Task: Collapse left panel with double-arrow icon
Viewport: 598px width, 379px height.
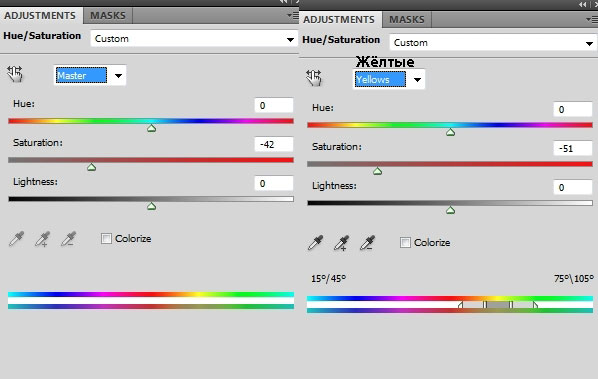Action: tap(284, 2)
